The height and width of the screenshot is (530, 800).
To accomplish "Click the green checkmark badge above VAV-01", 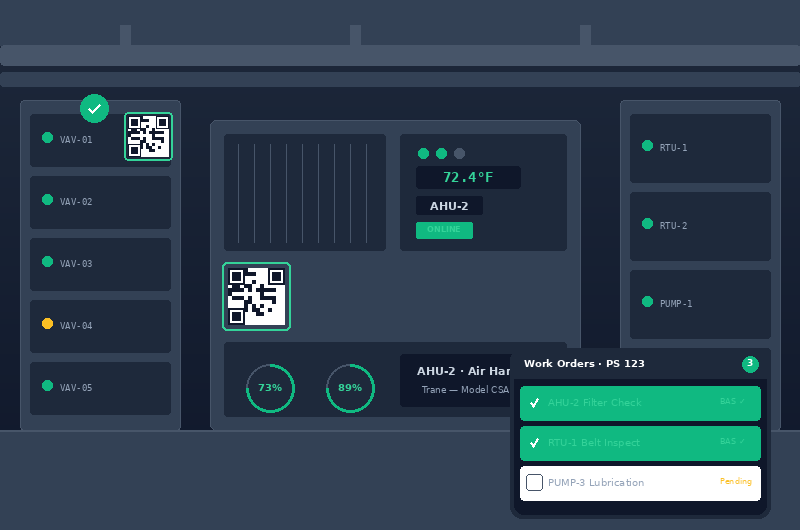I will [x=94, y=108].
